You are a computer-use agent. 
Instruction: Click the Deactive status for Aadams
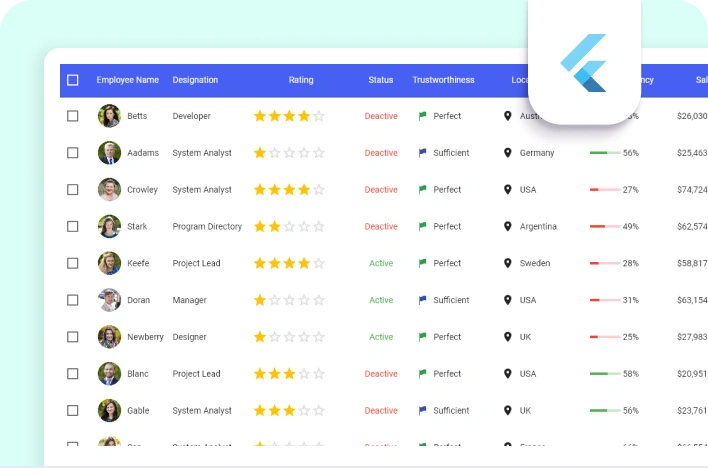click(x=381, y=153)
